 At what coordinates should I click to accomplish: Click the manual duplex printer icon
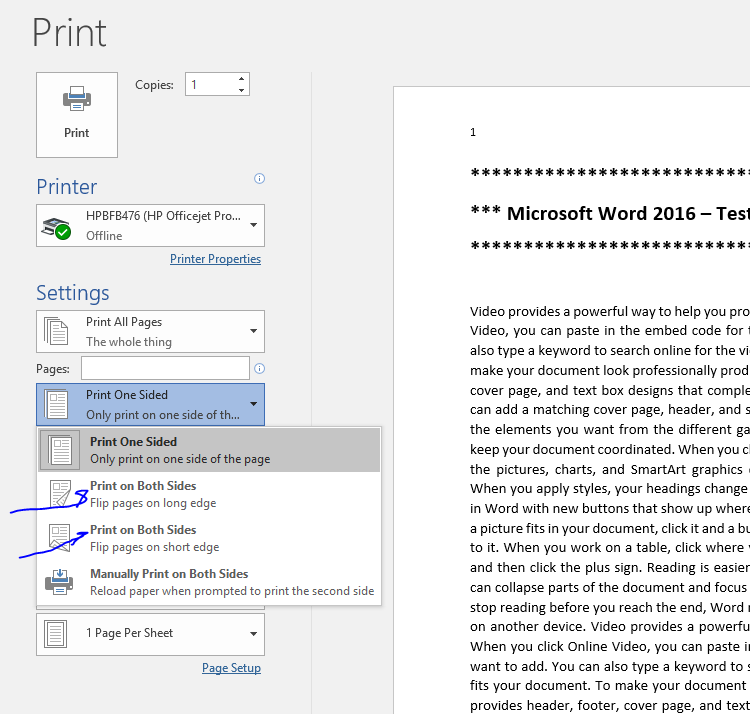[59, 582]
